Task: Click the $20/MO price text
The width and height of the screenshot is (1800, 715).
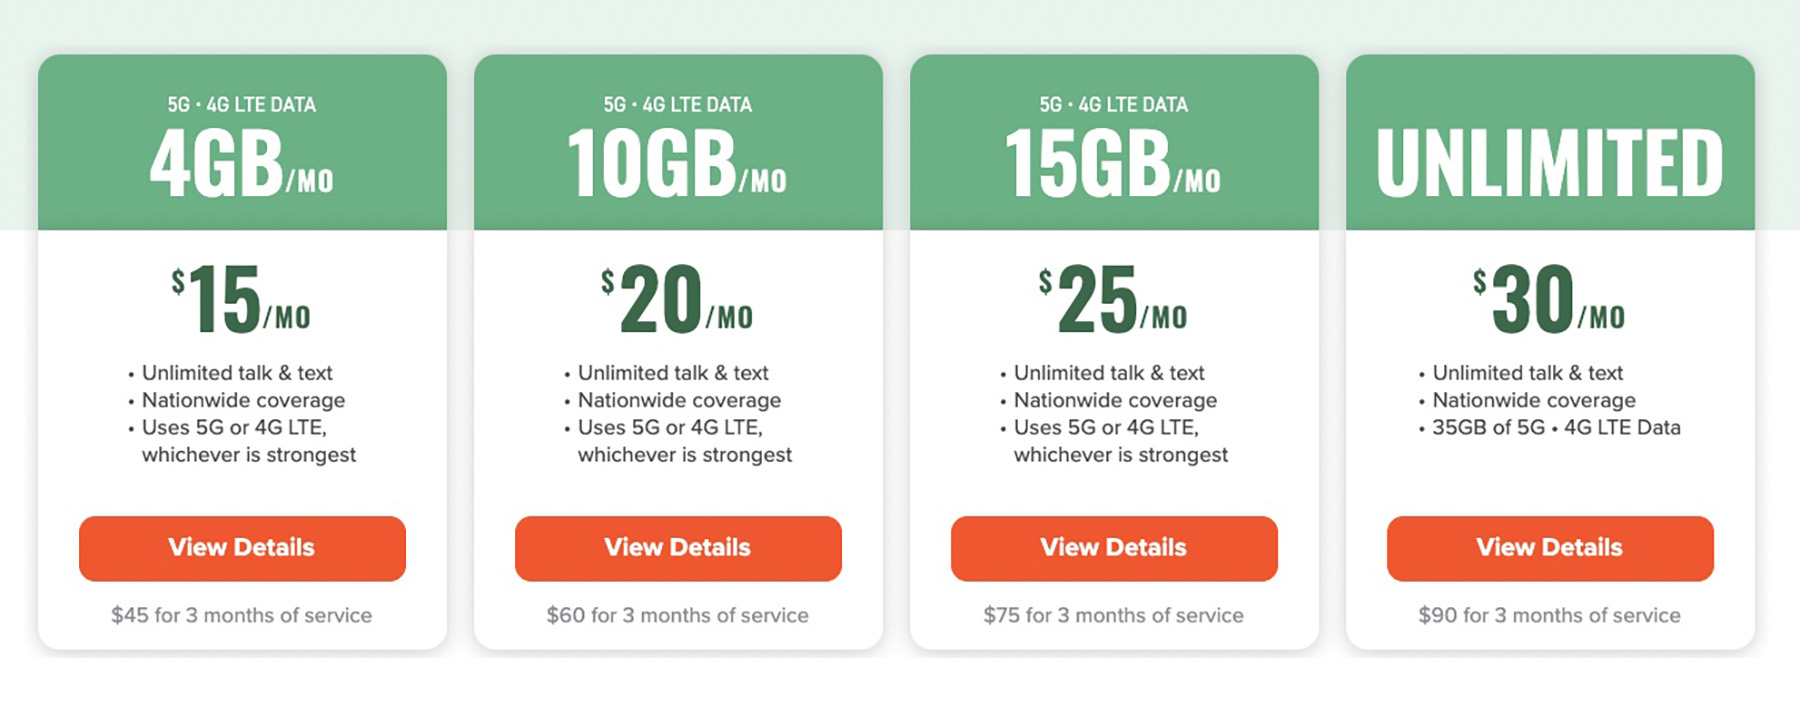Action: (x=677, y=299)
